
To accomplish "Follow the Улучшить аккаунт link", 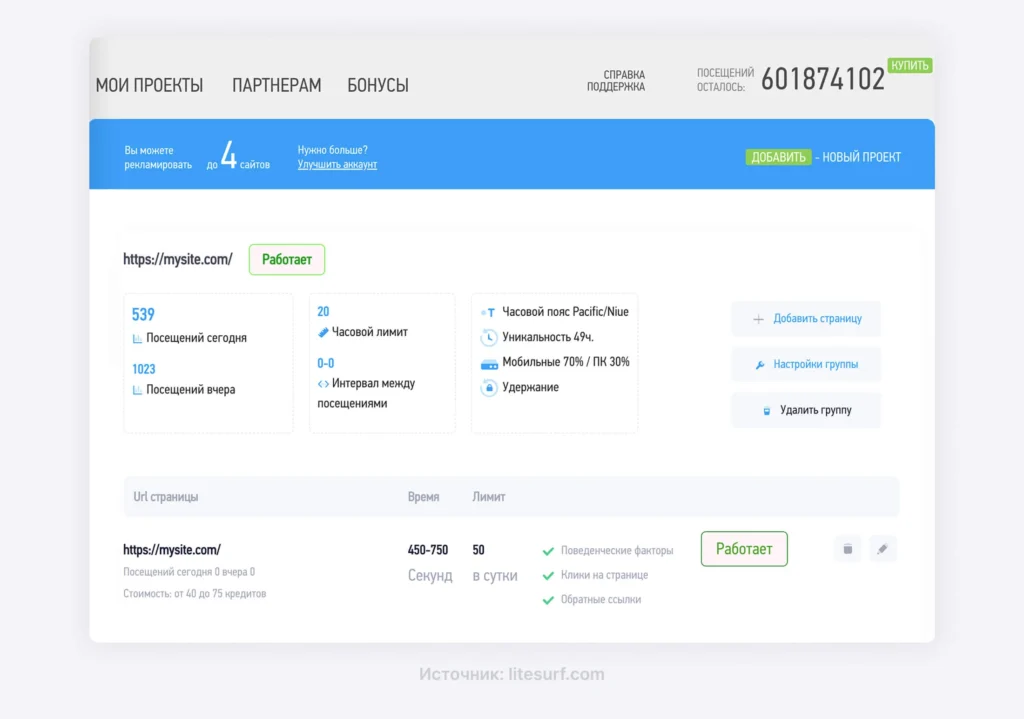I will tap(337, 165).
